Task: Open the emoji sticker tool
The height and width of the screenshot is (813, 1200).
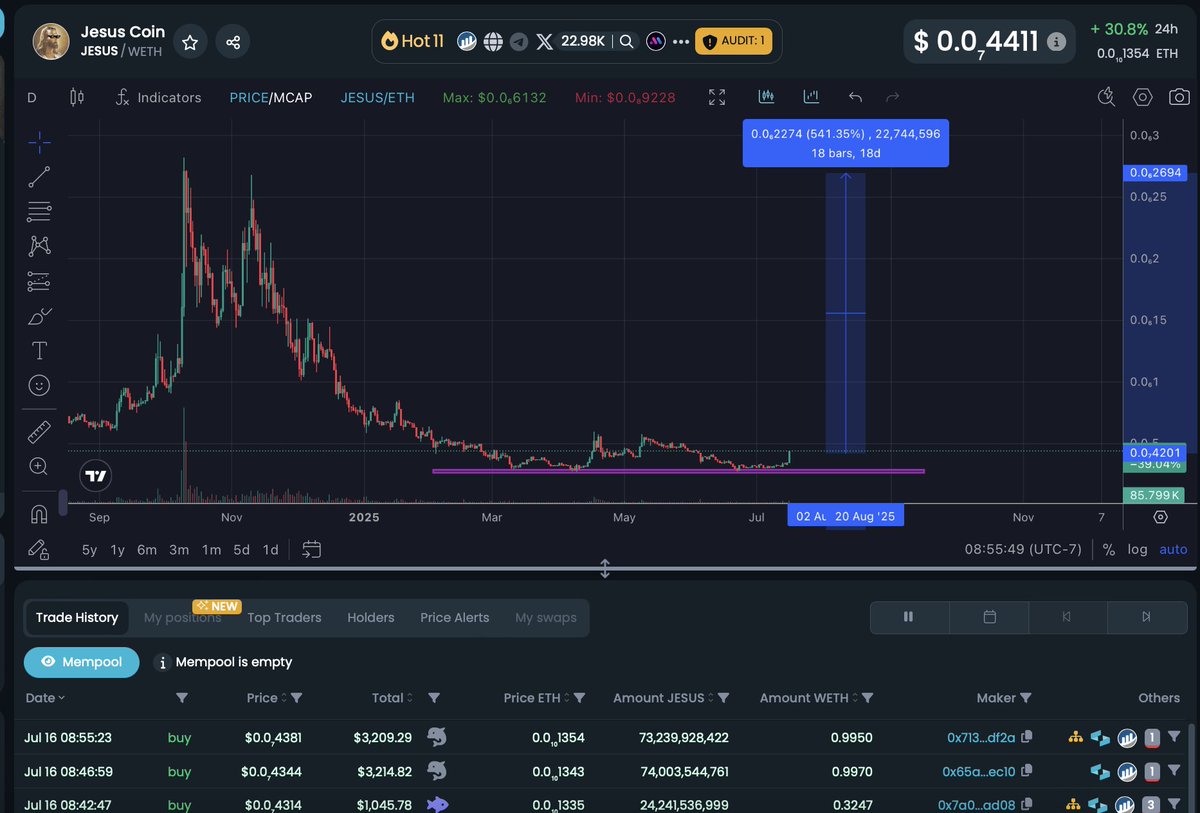Action: (x=39, y=385)
